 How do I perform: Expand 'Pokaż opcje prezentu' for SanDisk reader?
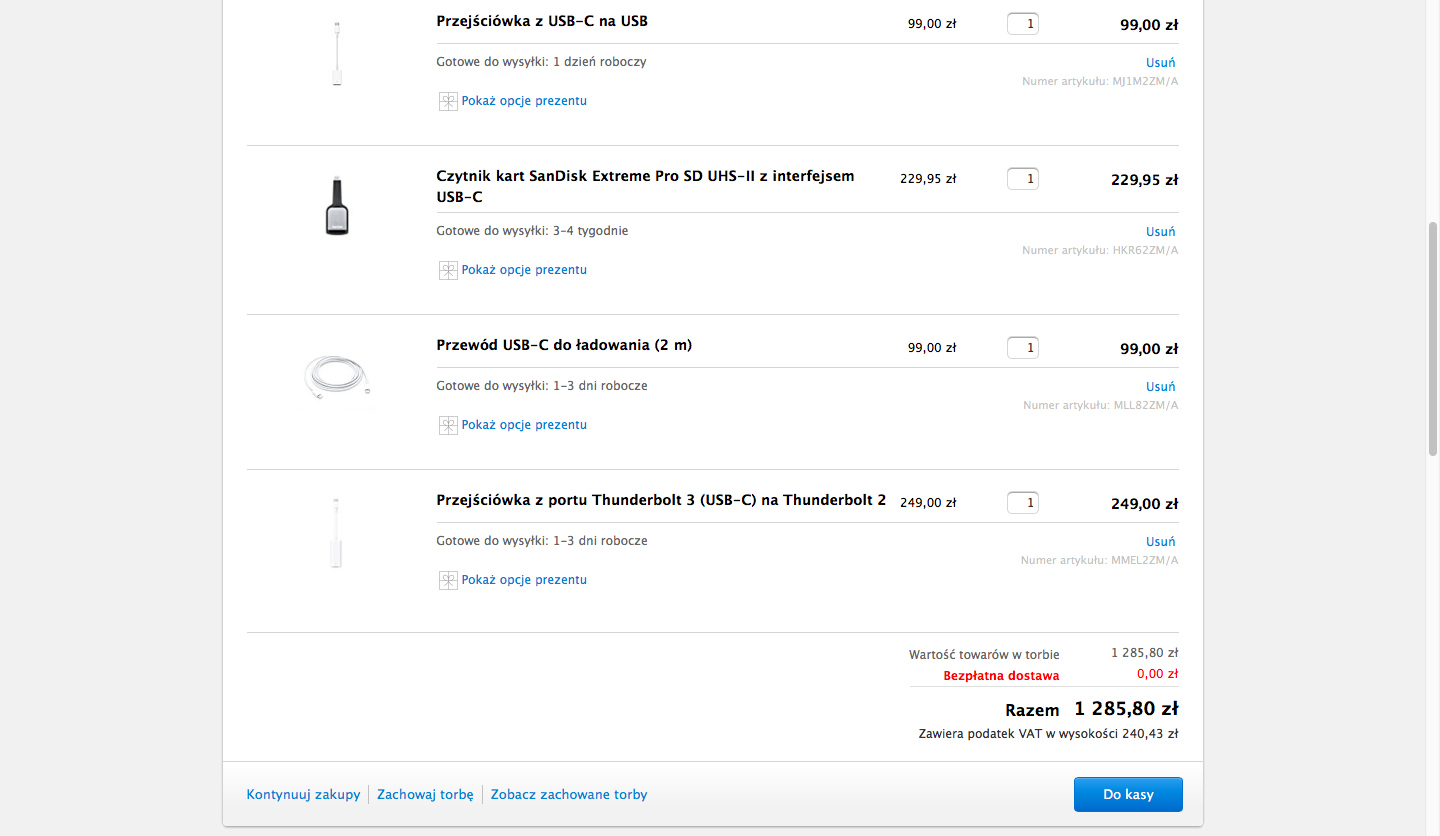(x=524, y=270)
